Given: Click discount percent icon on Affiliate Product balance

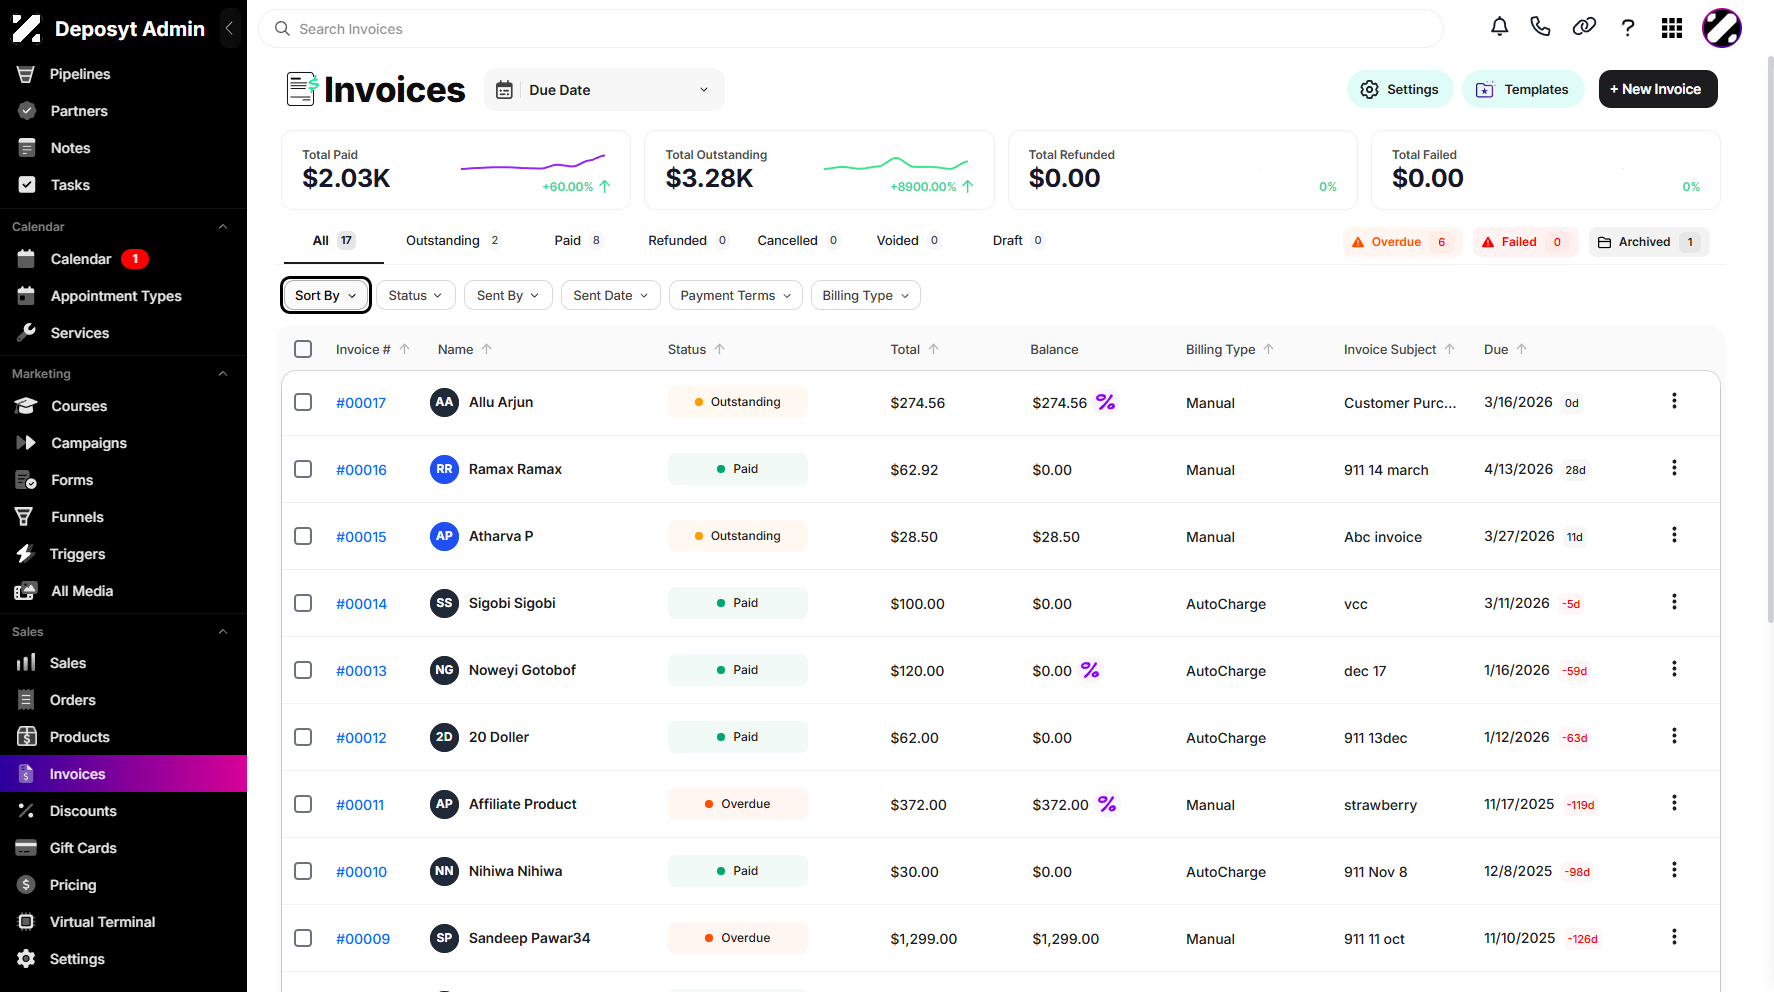Looking at the screenshot, I should tap(1107, 804).
